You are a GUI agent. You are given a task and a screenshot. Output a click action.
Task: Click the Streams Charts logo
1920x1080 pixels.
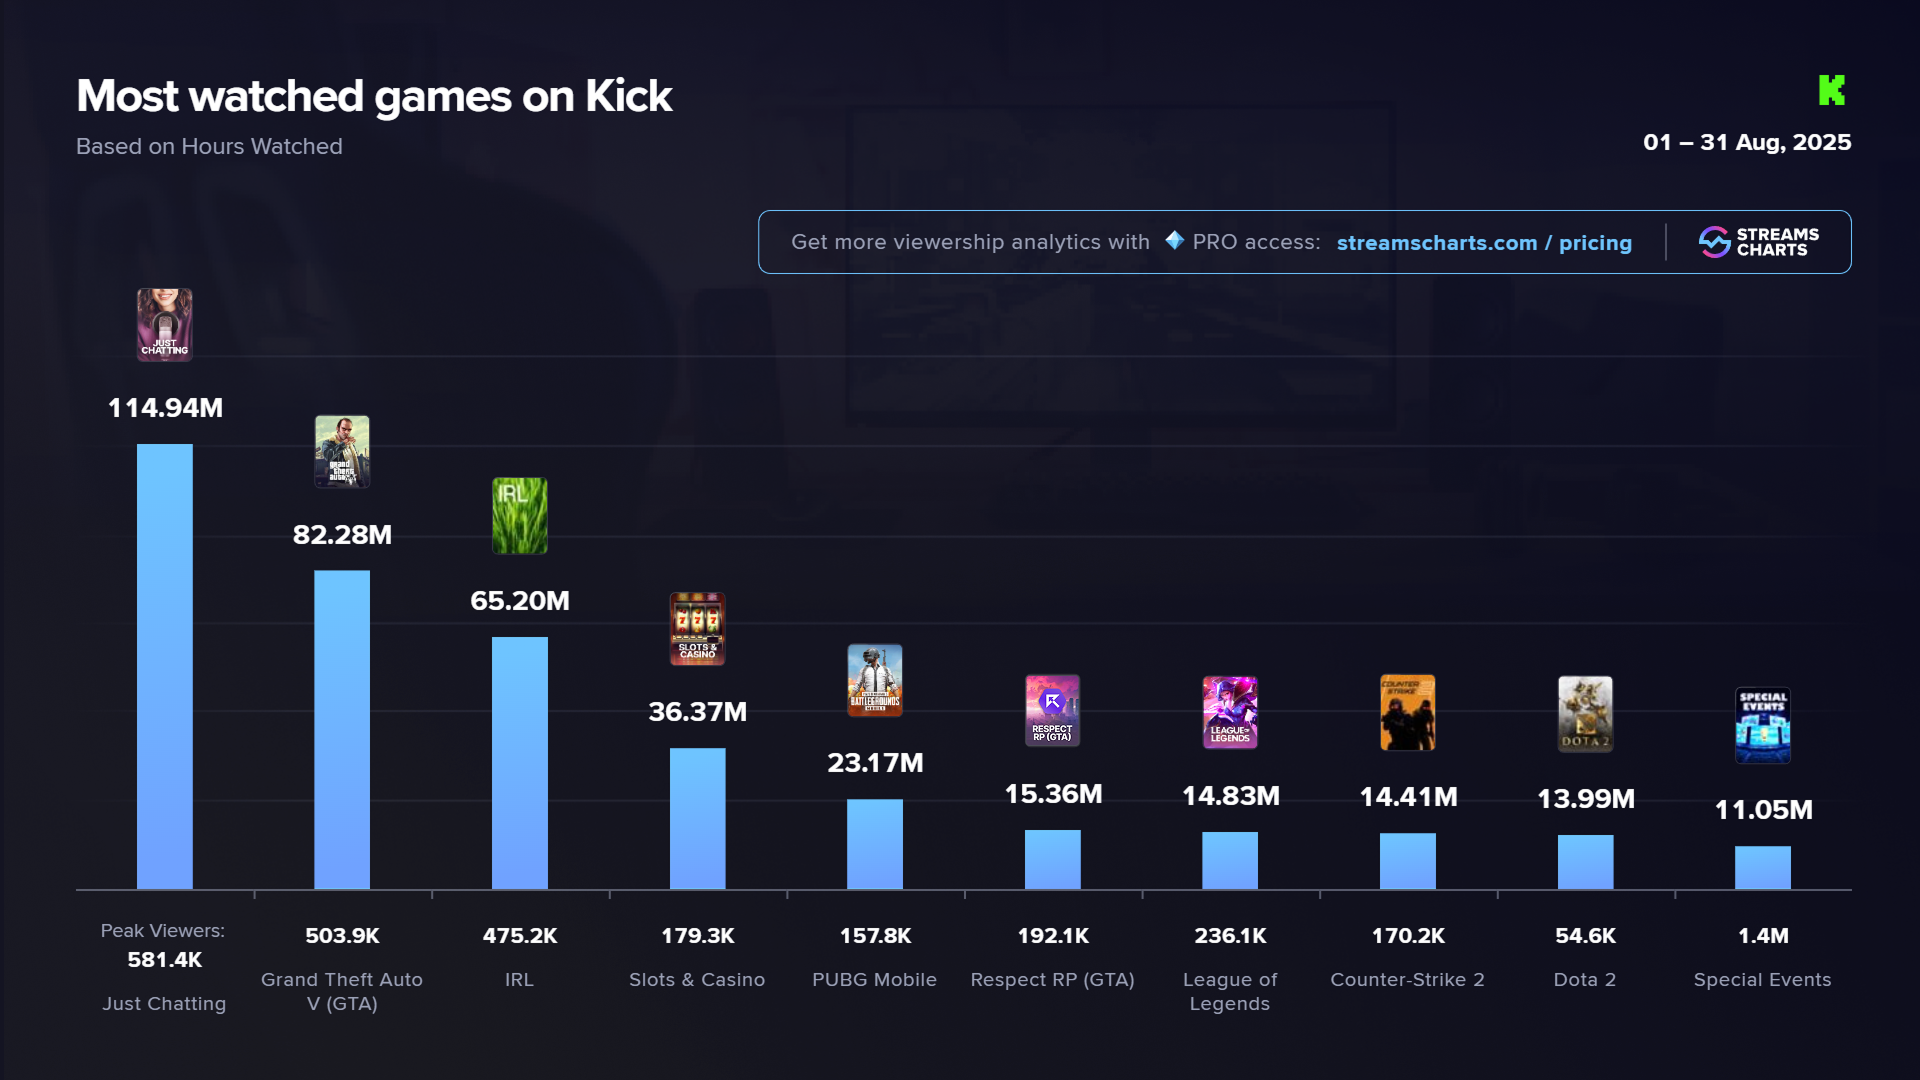point(1759,242)
